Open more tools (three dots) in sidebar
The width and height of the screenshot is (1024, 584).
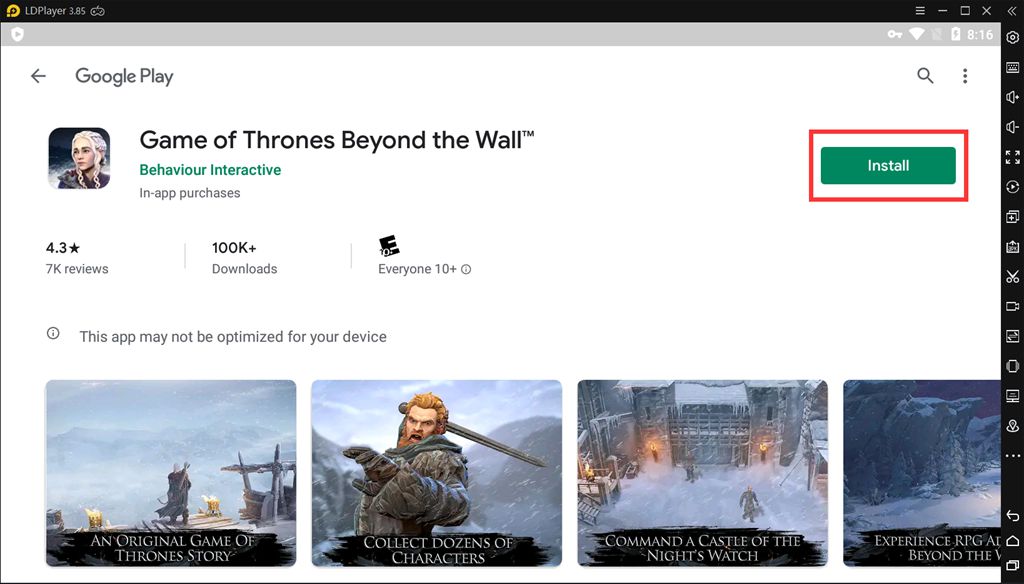click(x=1012, y=455)
